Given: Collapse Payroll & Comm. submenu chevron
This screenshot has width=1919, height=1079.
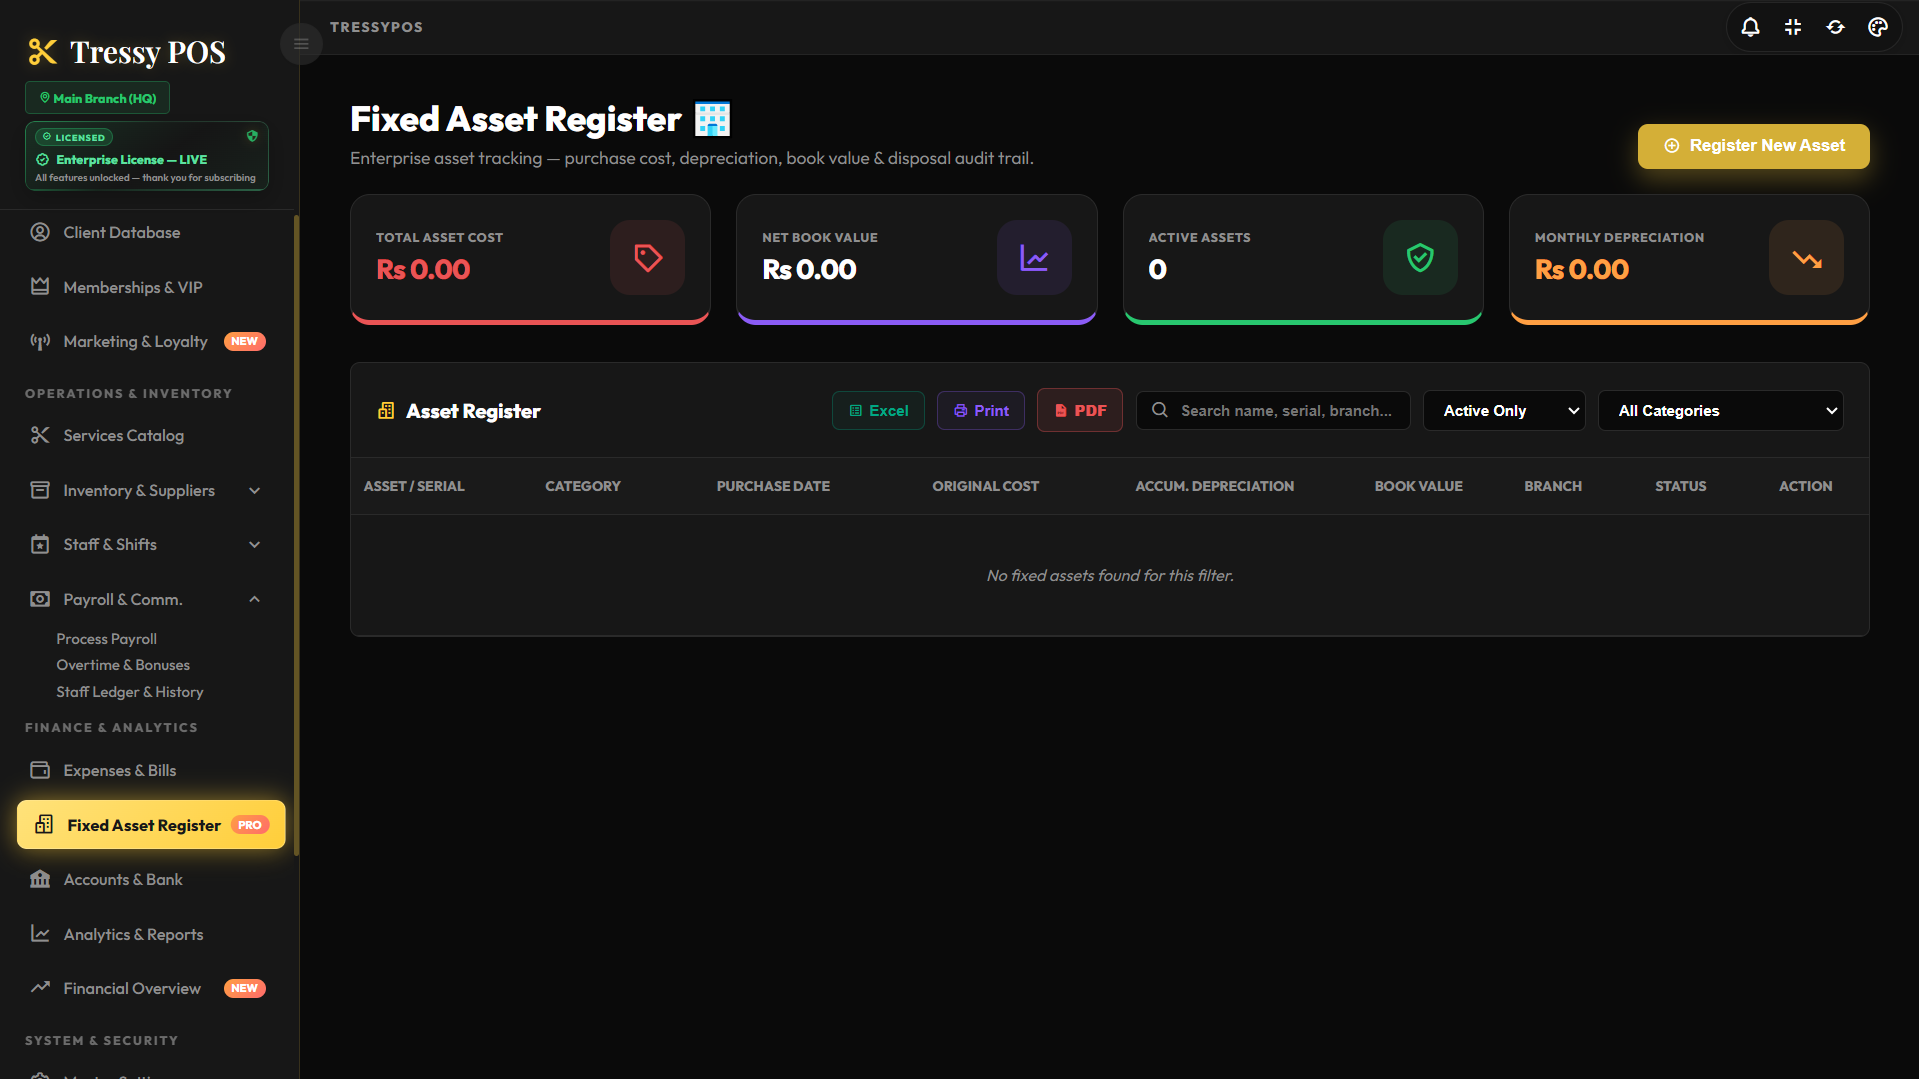Looking at the screenshot, I should [254, 599].
